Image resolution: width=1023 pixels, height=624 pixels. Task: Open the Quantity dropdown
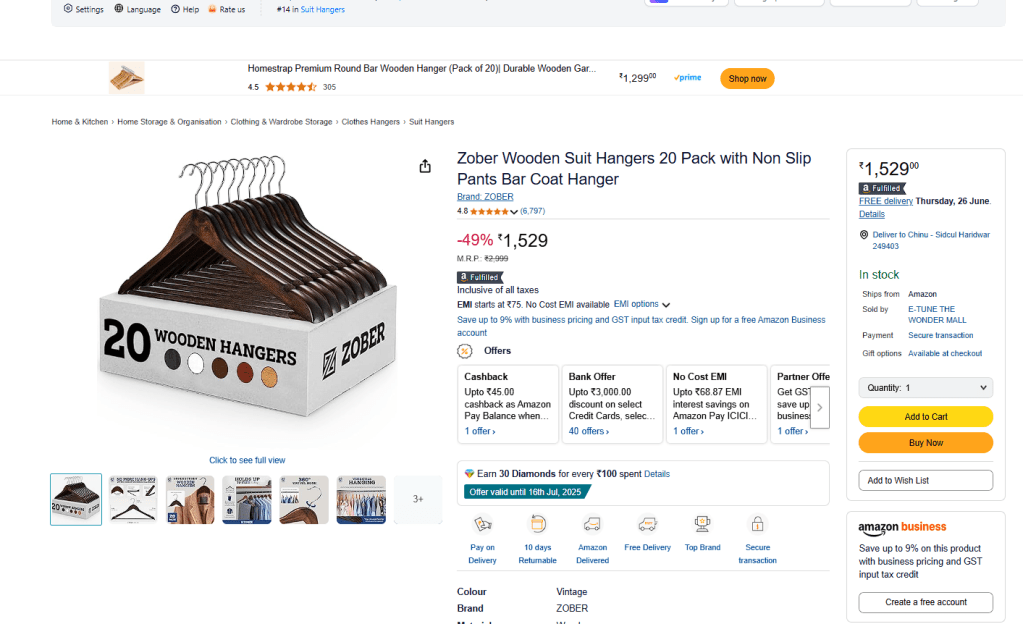coord(925,388)
